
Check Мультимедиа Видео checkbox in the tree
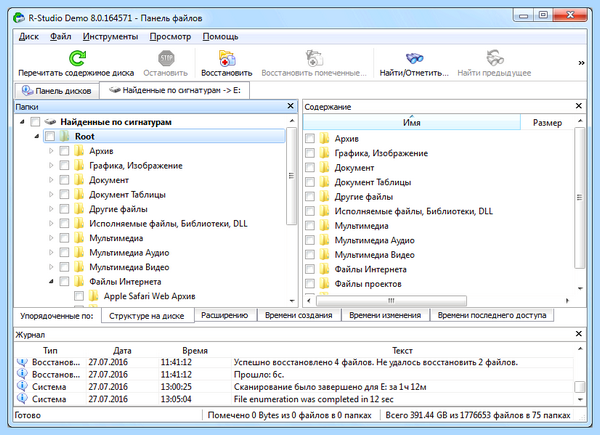tap(64, 267)
